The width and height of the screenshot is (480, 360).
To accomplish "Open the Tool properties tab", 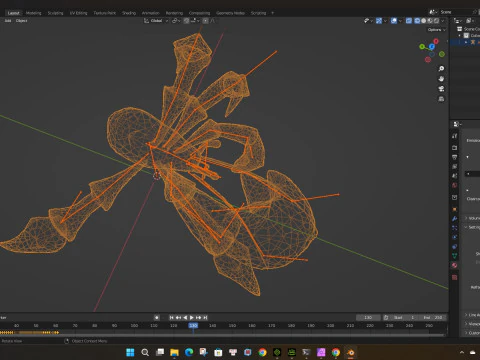I will click(x=455, y=136).
